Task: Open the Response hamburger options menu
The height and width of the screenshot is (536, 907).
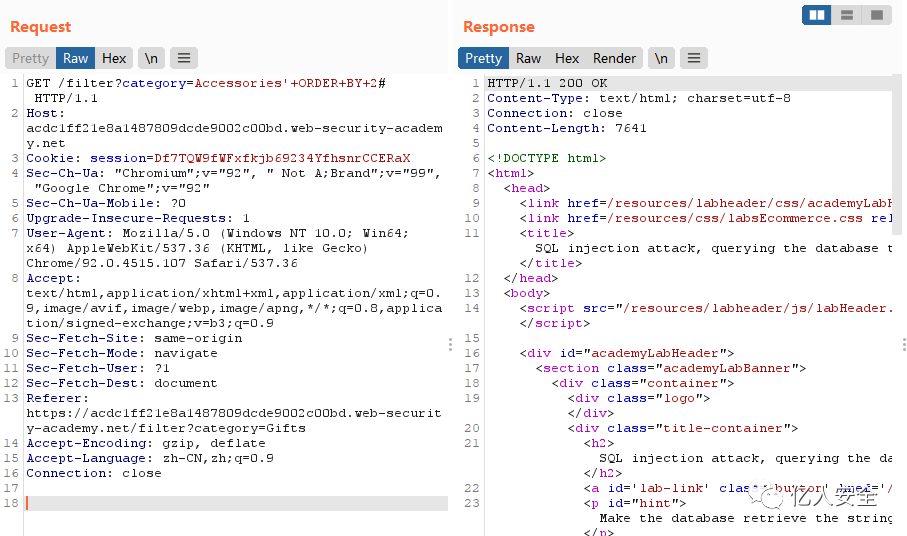Action: tap(694, 58)
